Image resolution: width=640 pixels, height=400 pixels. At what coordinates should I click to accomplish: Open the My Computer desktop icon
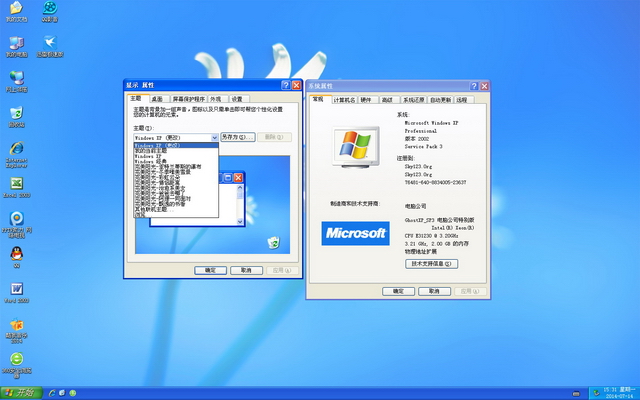coord(16,46)
